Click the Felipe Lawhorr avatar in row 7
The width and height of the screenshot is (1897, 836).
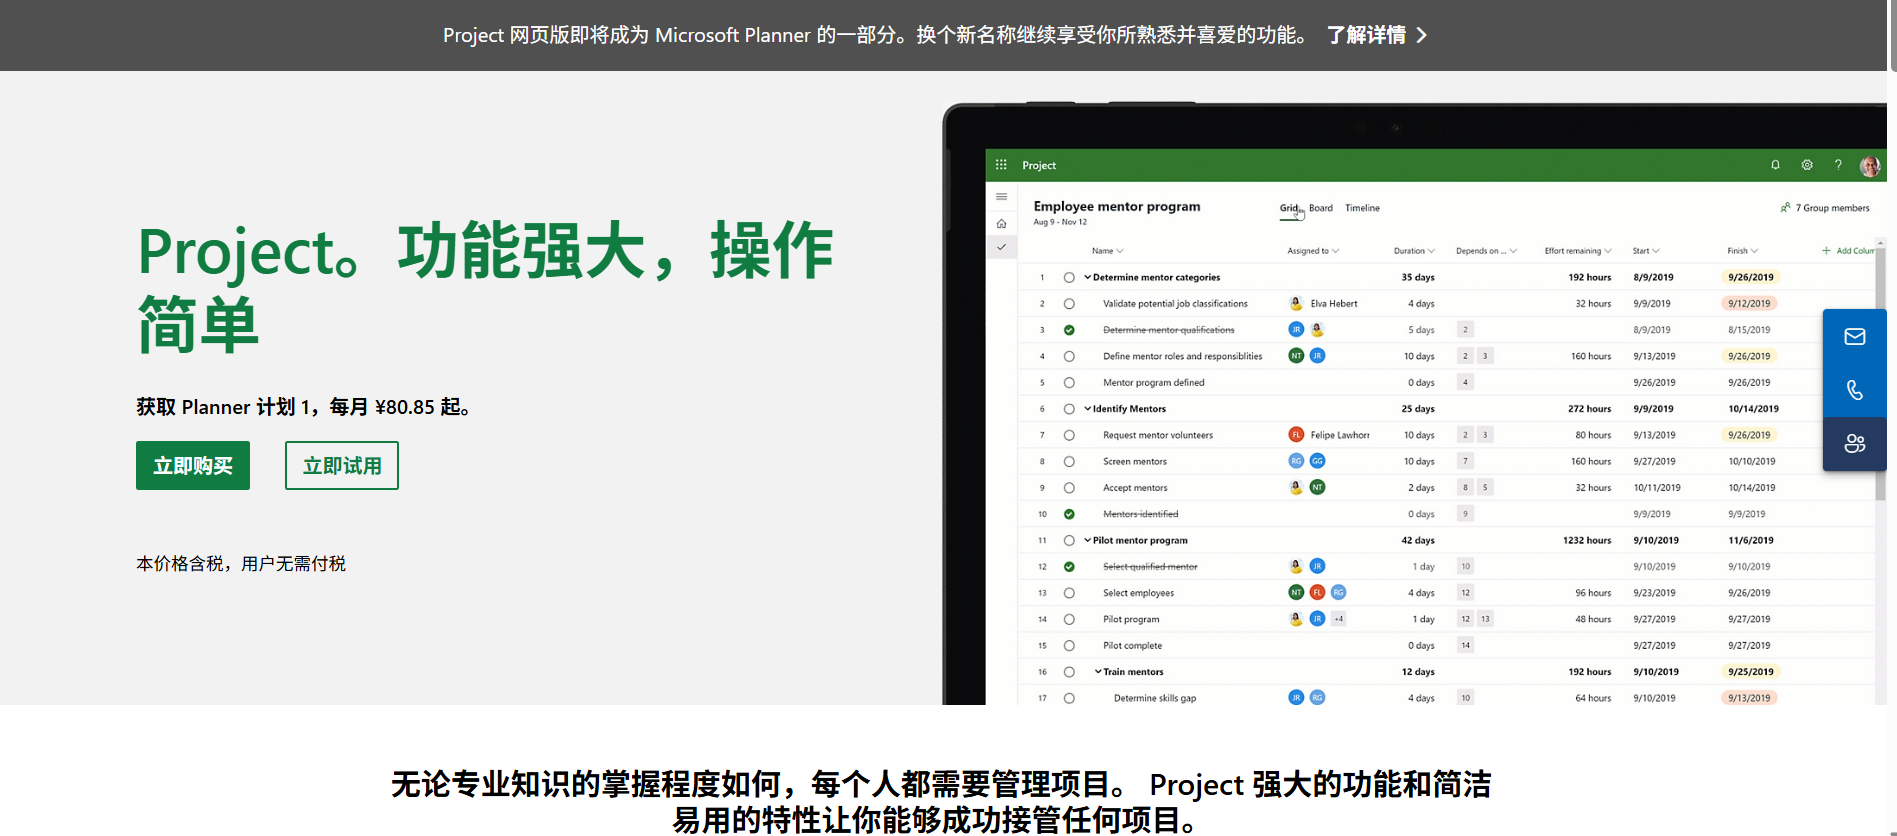tap(1296, 434)
